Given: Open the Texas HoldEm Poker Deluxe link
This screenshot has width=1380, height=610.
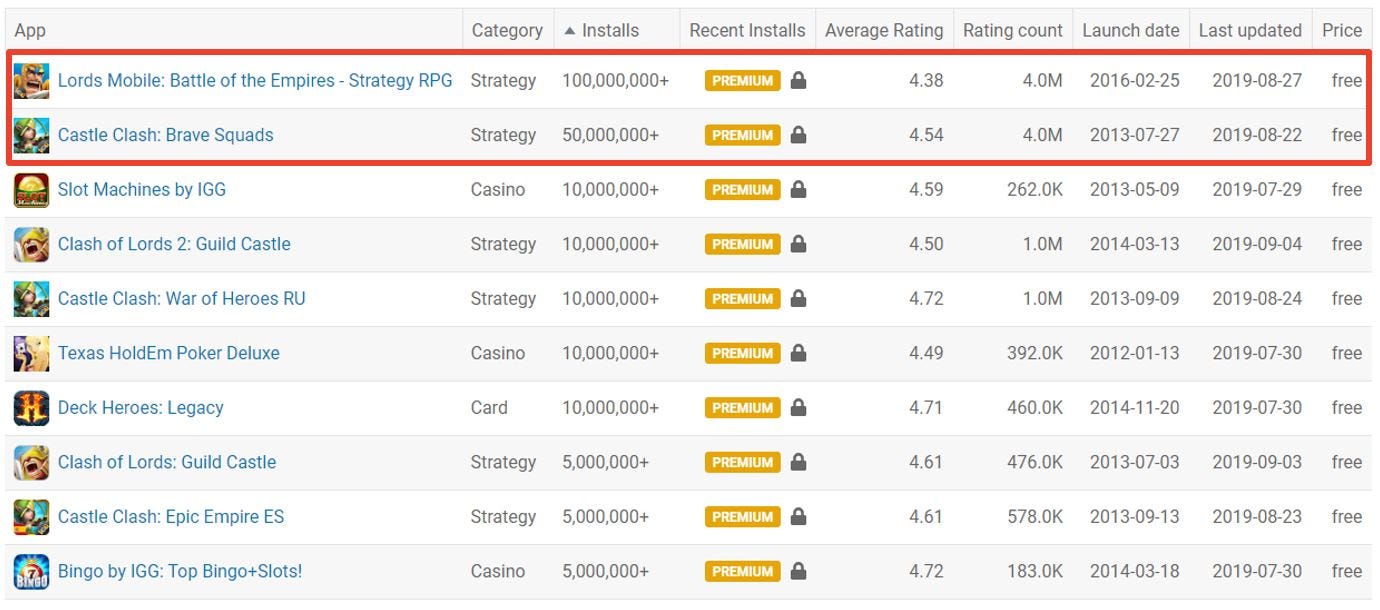Looking at the screenshot, I should pyautogui.click(x=169, y=352).
